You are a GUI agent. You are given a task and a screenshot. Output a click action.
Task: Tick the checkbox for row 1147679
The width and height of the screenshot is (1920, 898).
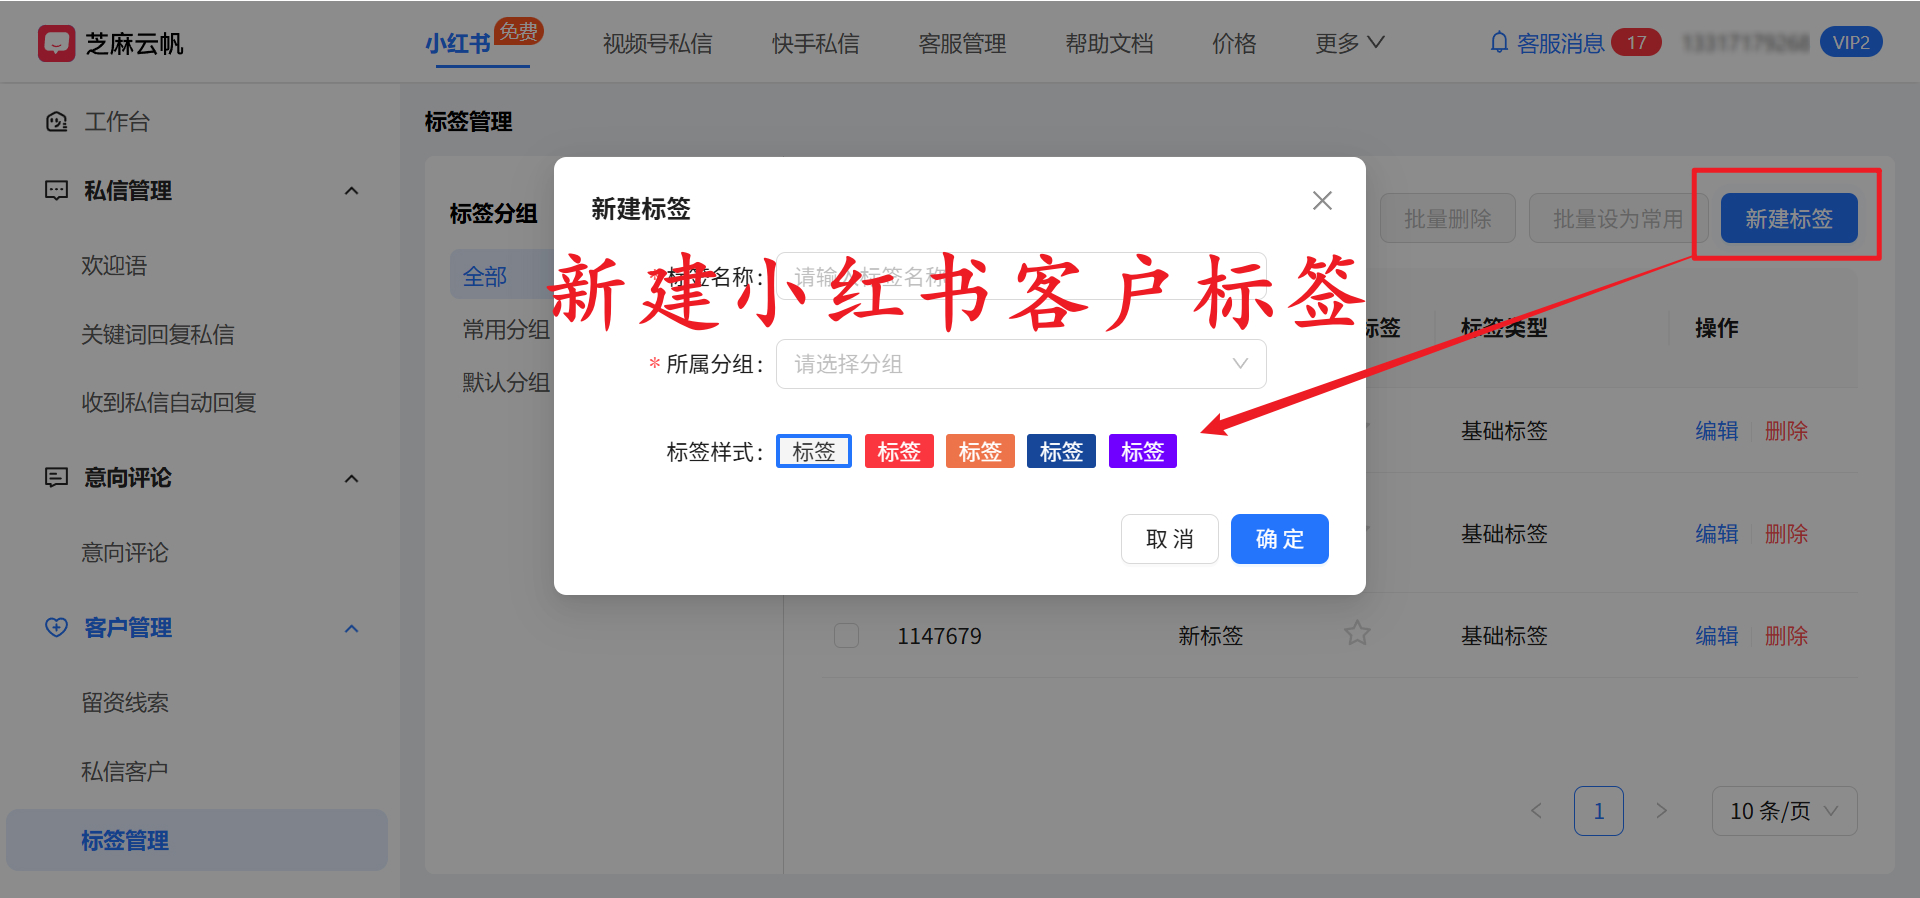coord(846,636)
